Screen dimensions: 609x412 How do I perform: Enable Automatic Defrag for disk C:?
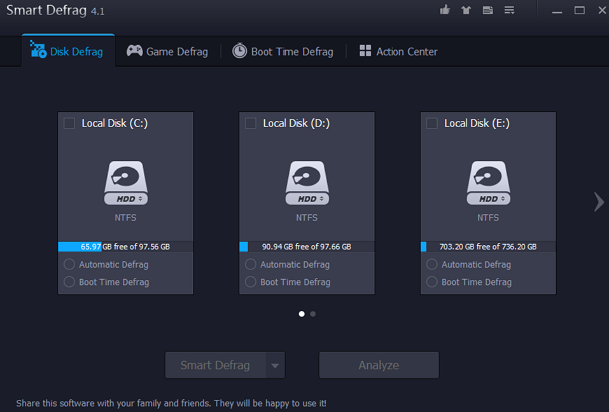69,264
